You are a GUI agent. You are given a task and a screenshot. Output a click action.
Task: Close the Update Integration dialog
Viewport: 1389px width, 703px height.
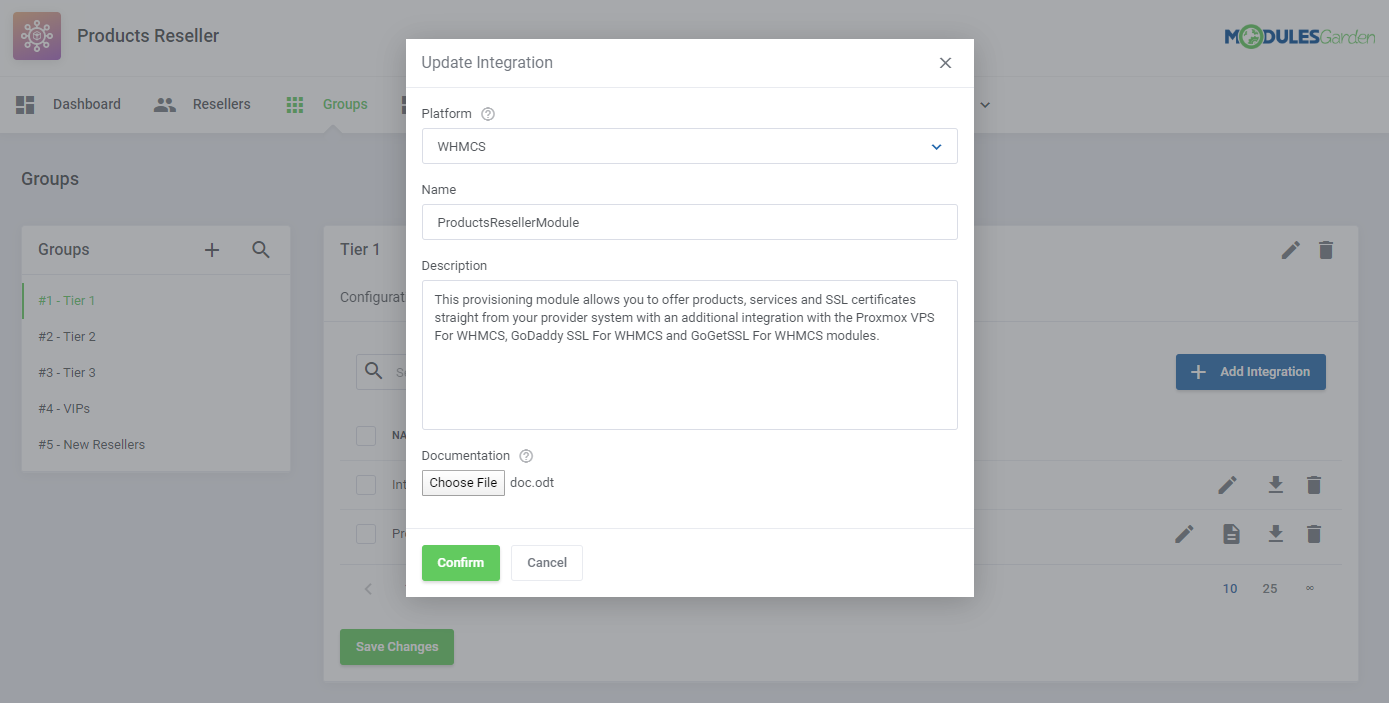(x=945, y=63)
